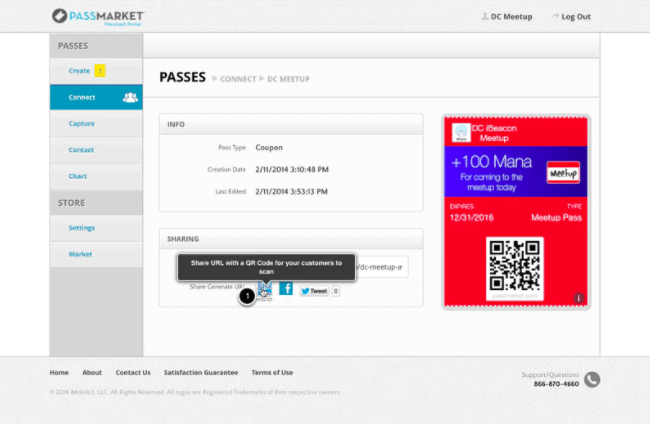
Task: Click the iBeacon logo on pass preview
Action: tap(461, 132)
